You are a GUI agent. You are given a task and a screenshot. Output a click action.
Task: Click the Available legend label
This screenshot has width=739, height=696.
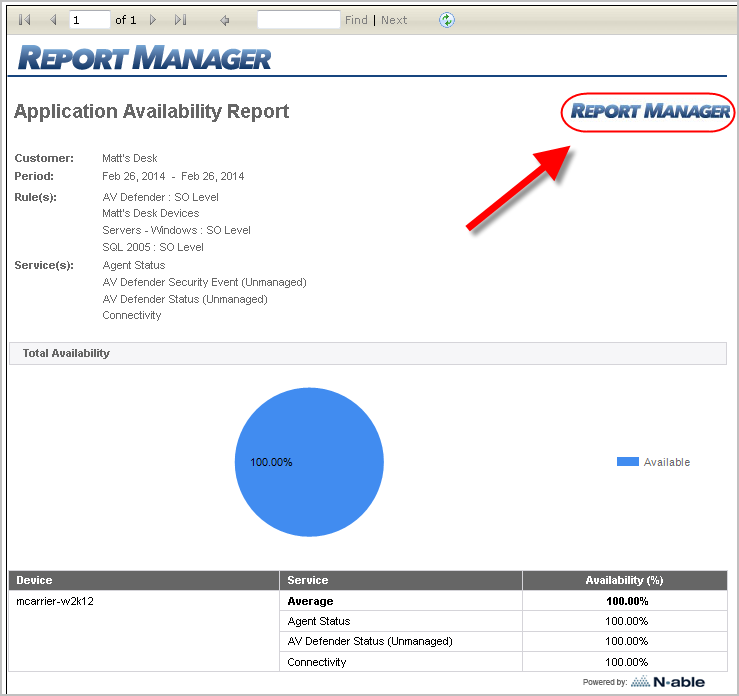[x=667, y=462]
